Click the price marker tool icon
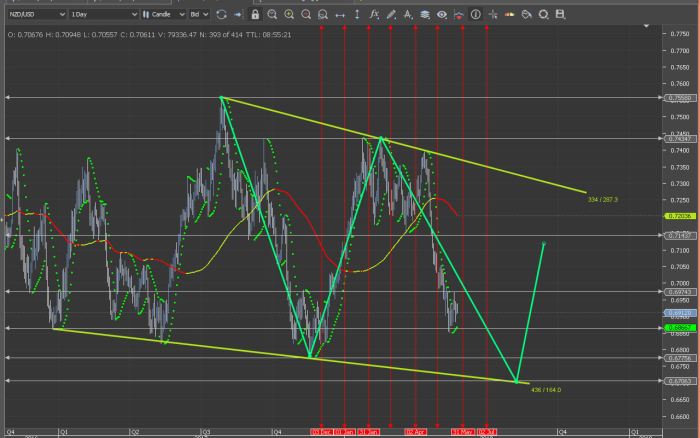 click(x=458, y=14)
